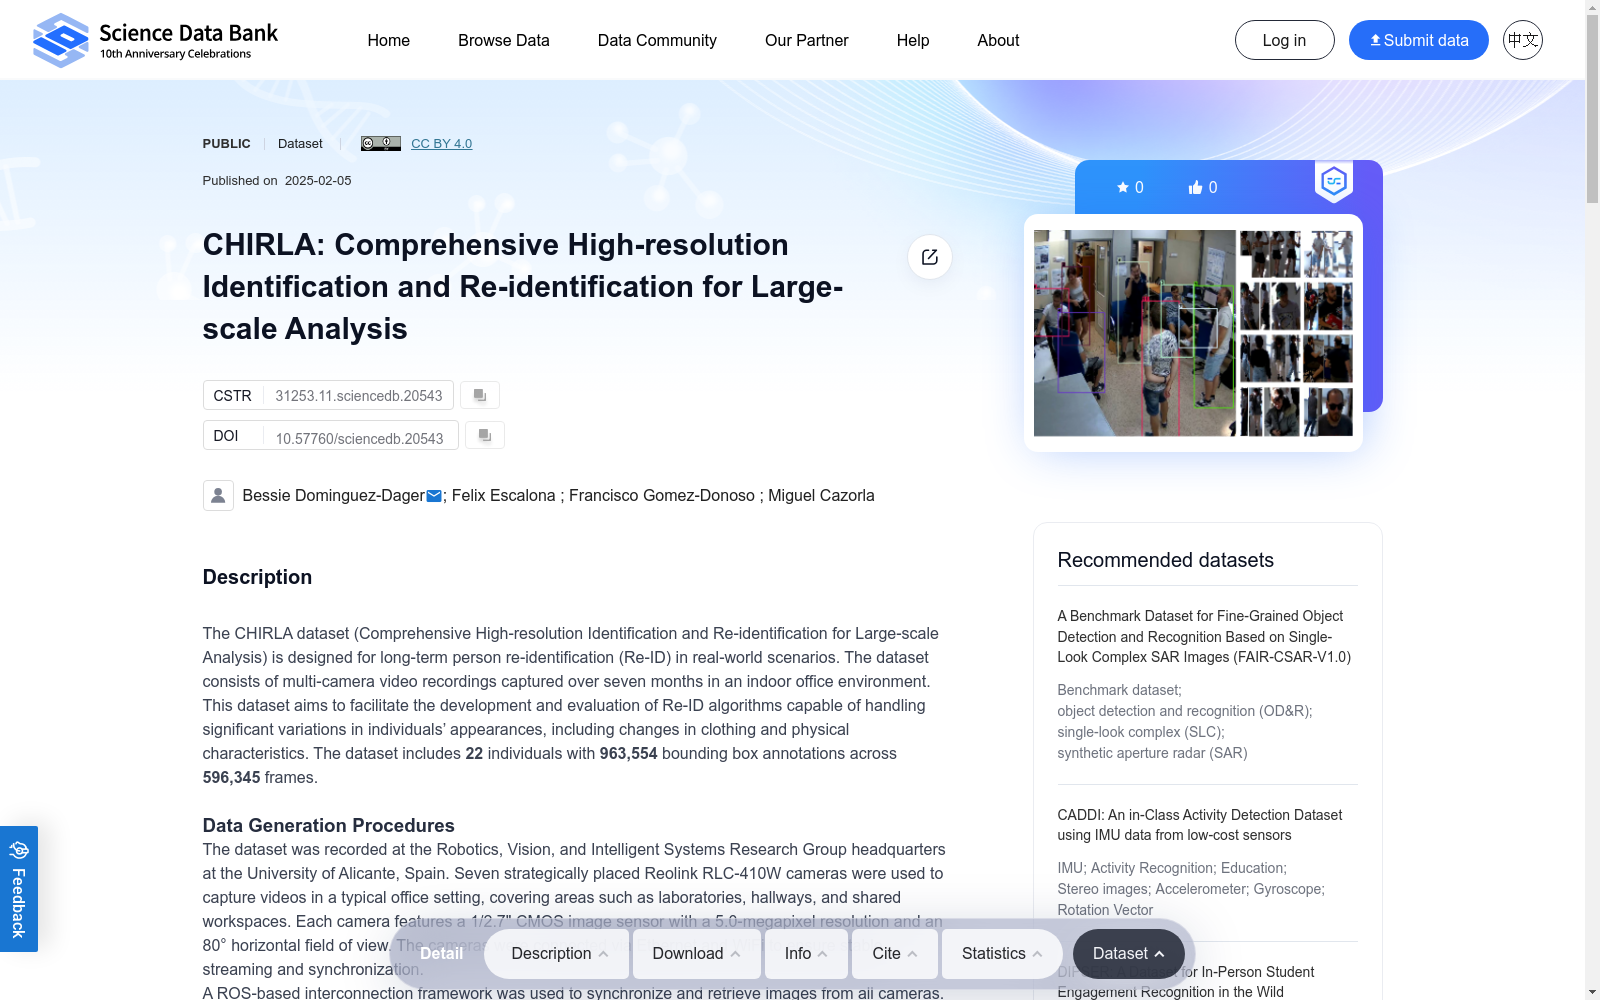1600x1000 pixels.
Task: Open the Home menu item
Action: 388,40
